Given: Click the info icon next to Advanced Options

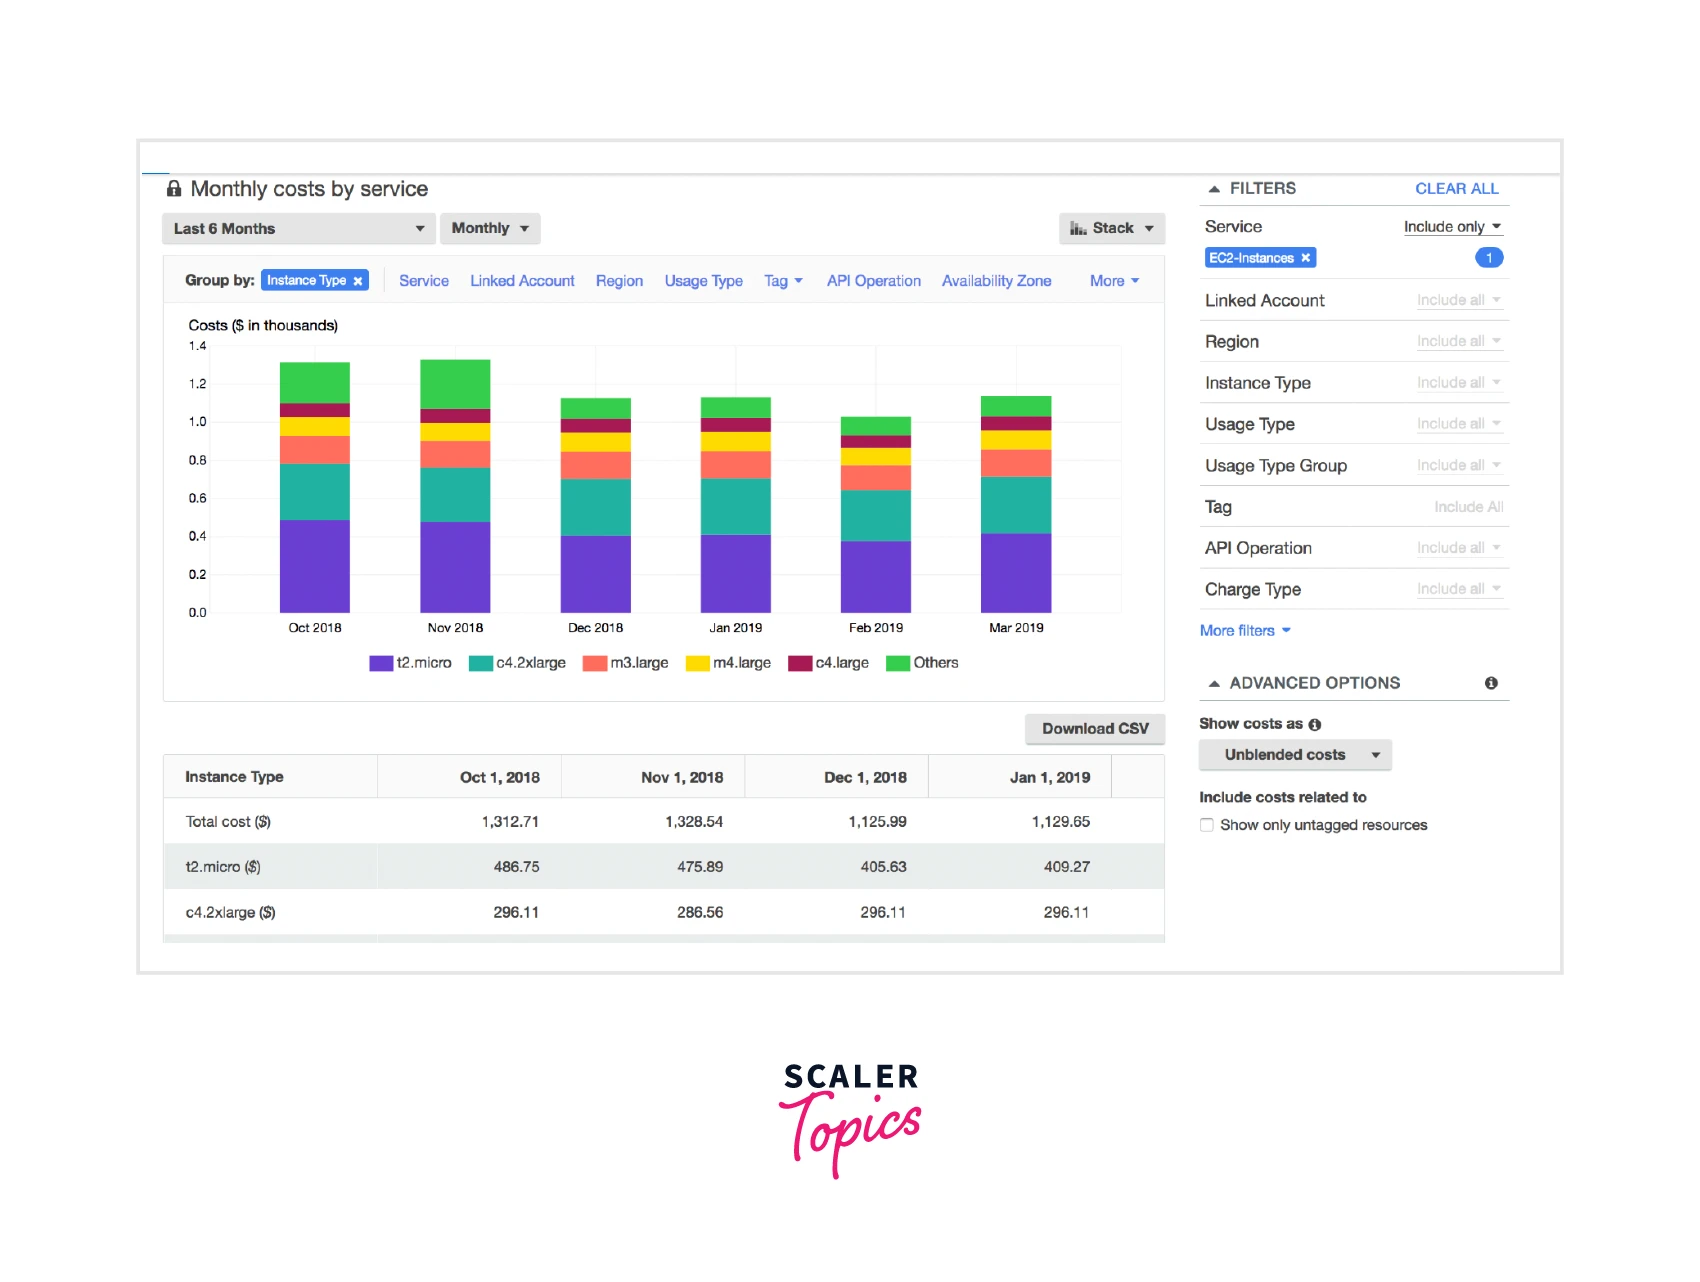Looking at the screenshot, I should click(1490, 683).
